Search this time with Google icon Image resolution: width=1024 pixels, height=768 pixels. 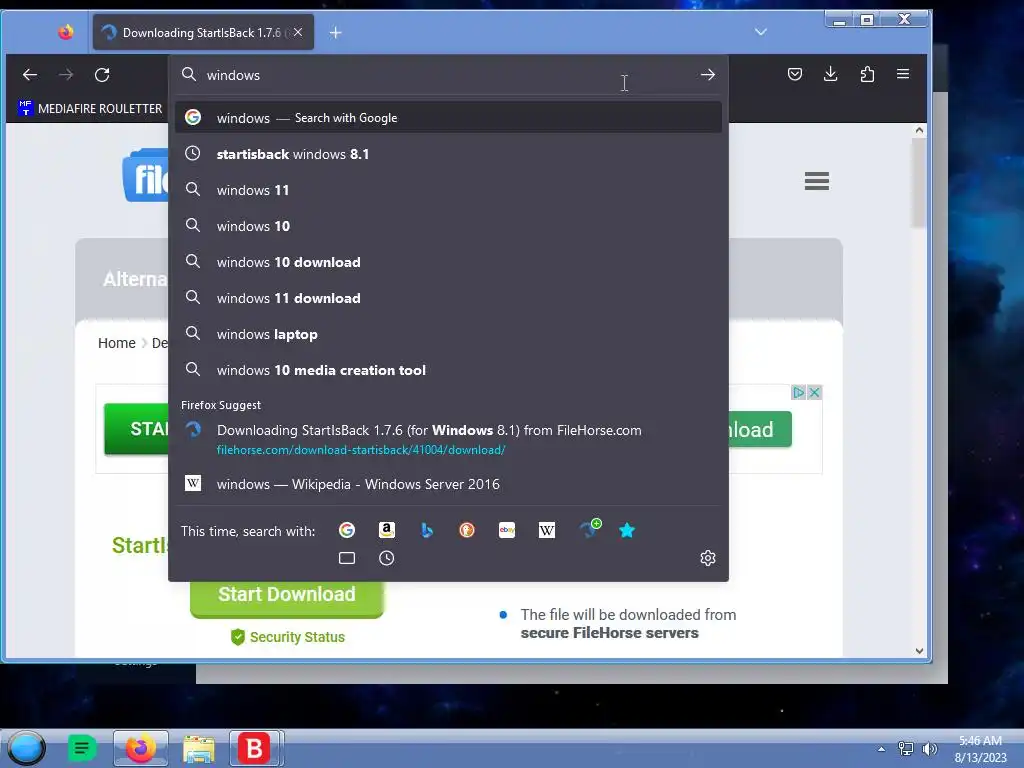coord(347,530)
